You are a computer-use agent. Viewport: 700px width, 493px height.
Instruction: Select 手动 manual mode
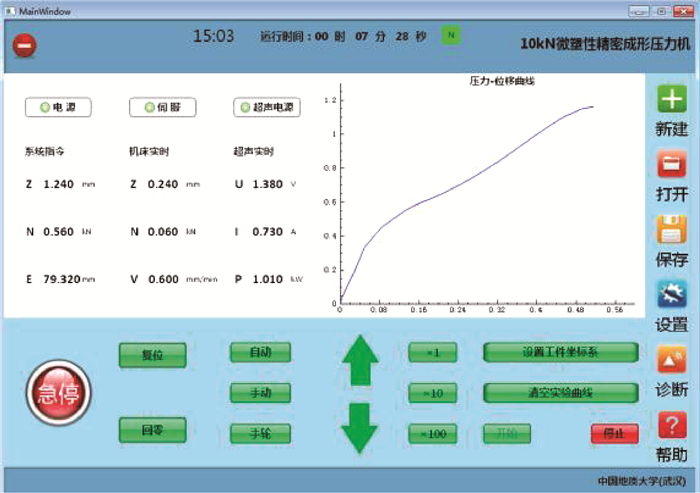[x=260, y=392]
